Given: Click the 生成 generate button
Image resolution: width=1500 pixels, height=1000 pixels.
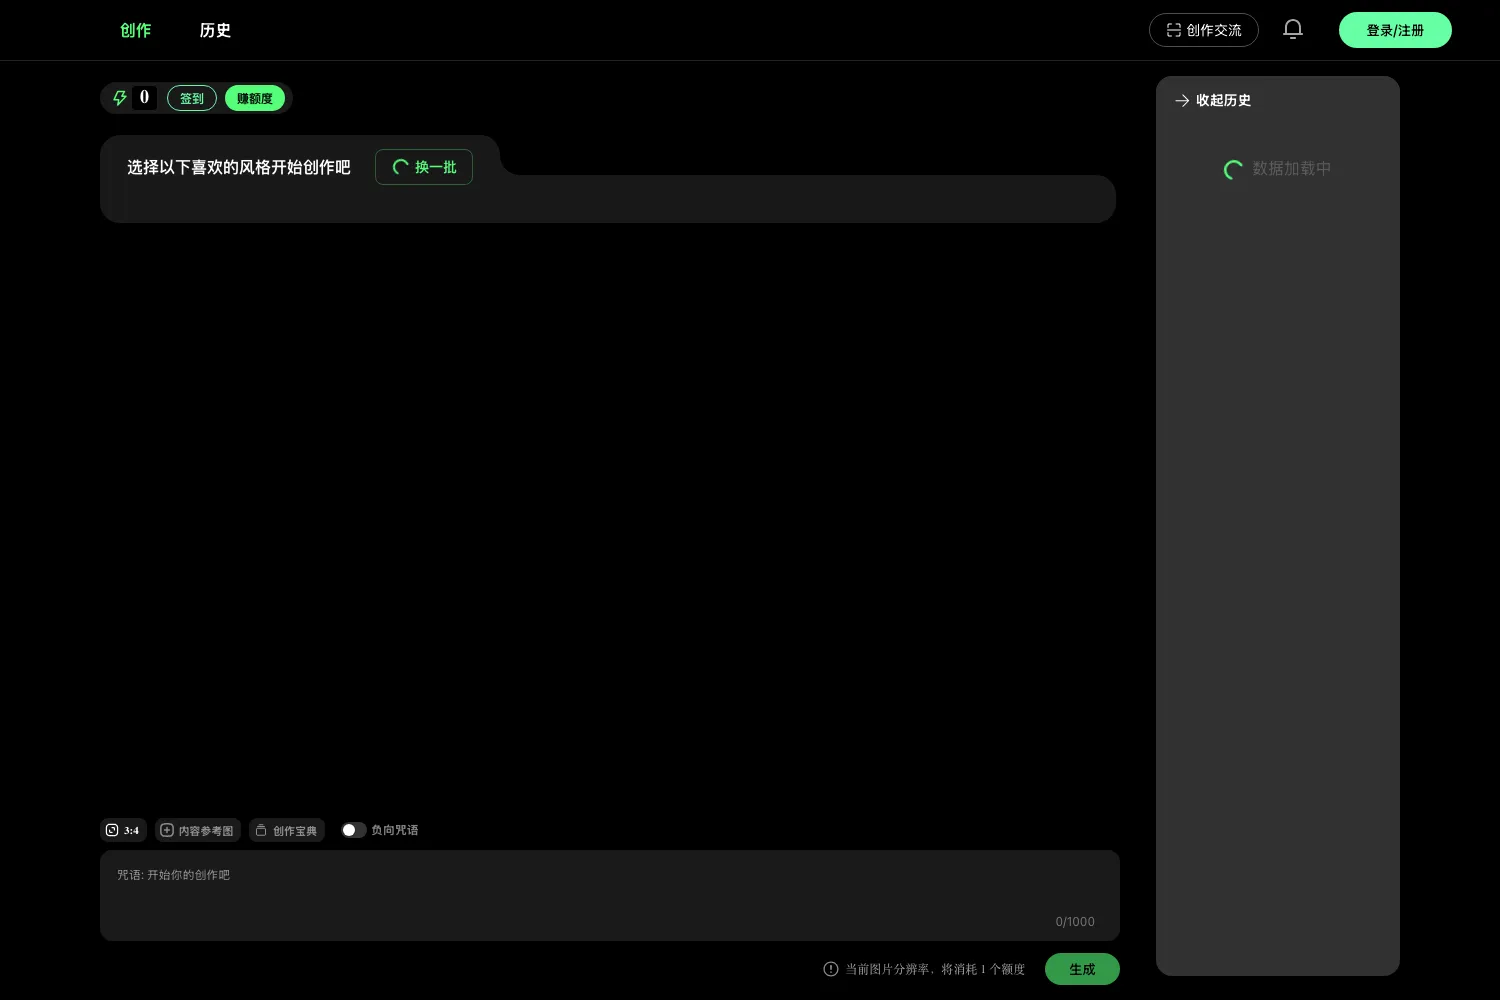Looking at the screenshot, I should 1082,969.
